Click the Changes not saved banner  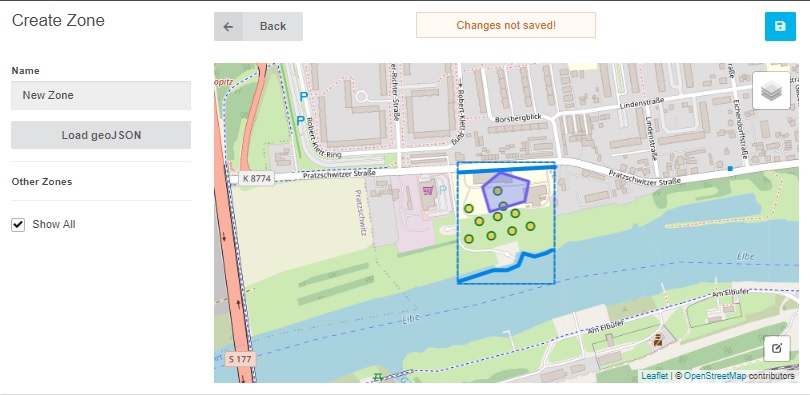click(506, 25)
